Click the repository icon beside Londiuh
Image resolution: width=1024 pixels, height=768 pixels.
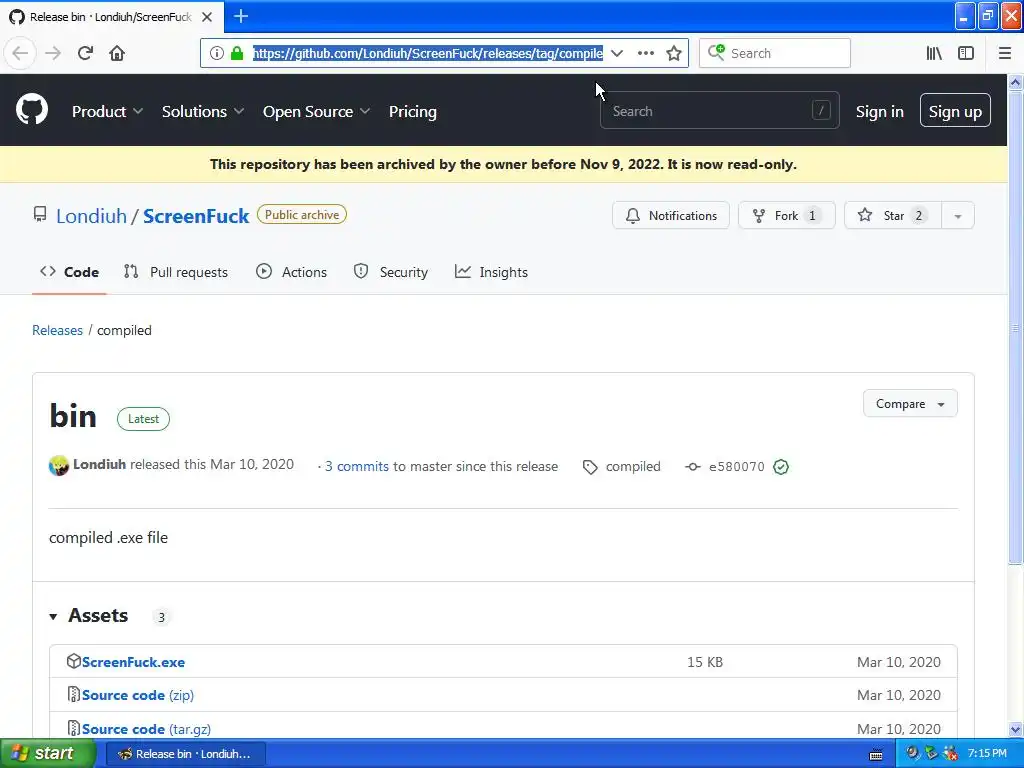[40, 214]
